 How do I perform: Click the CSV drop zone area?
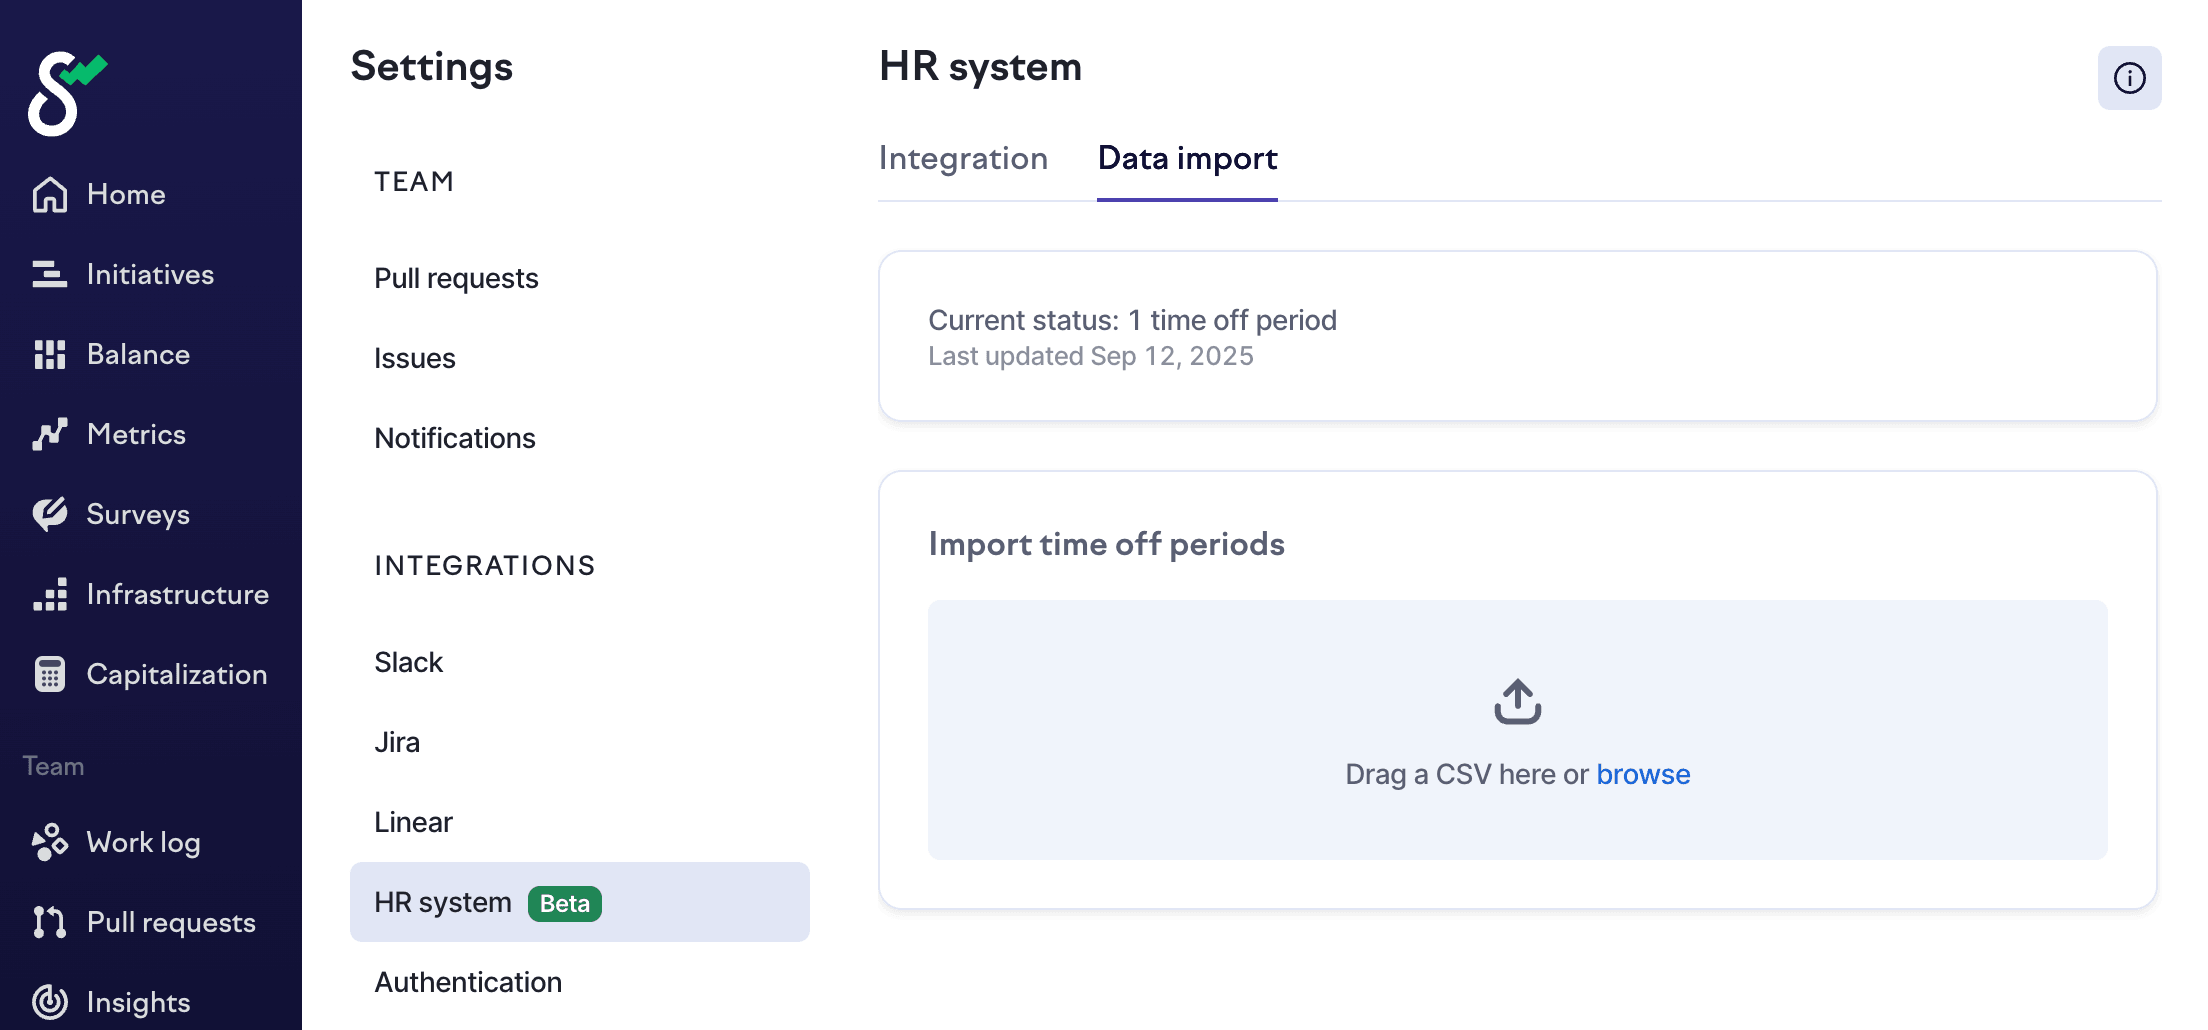pyautogui.click(x=1518, y=730)
